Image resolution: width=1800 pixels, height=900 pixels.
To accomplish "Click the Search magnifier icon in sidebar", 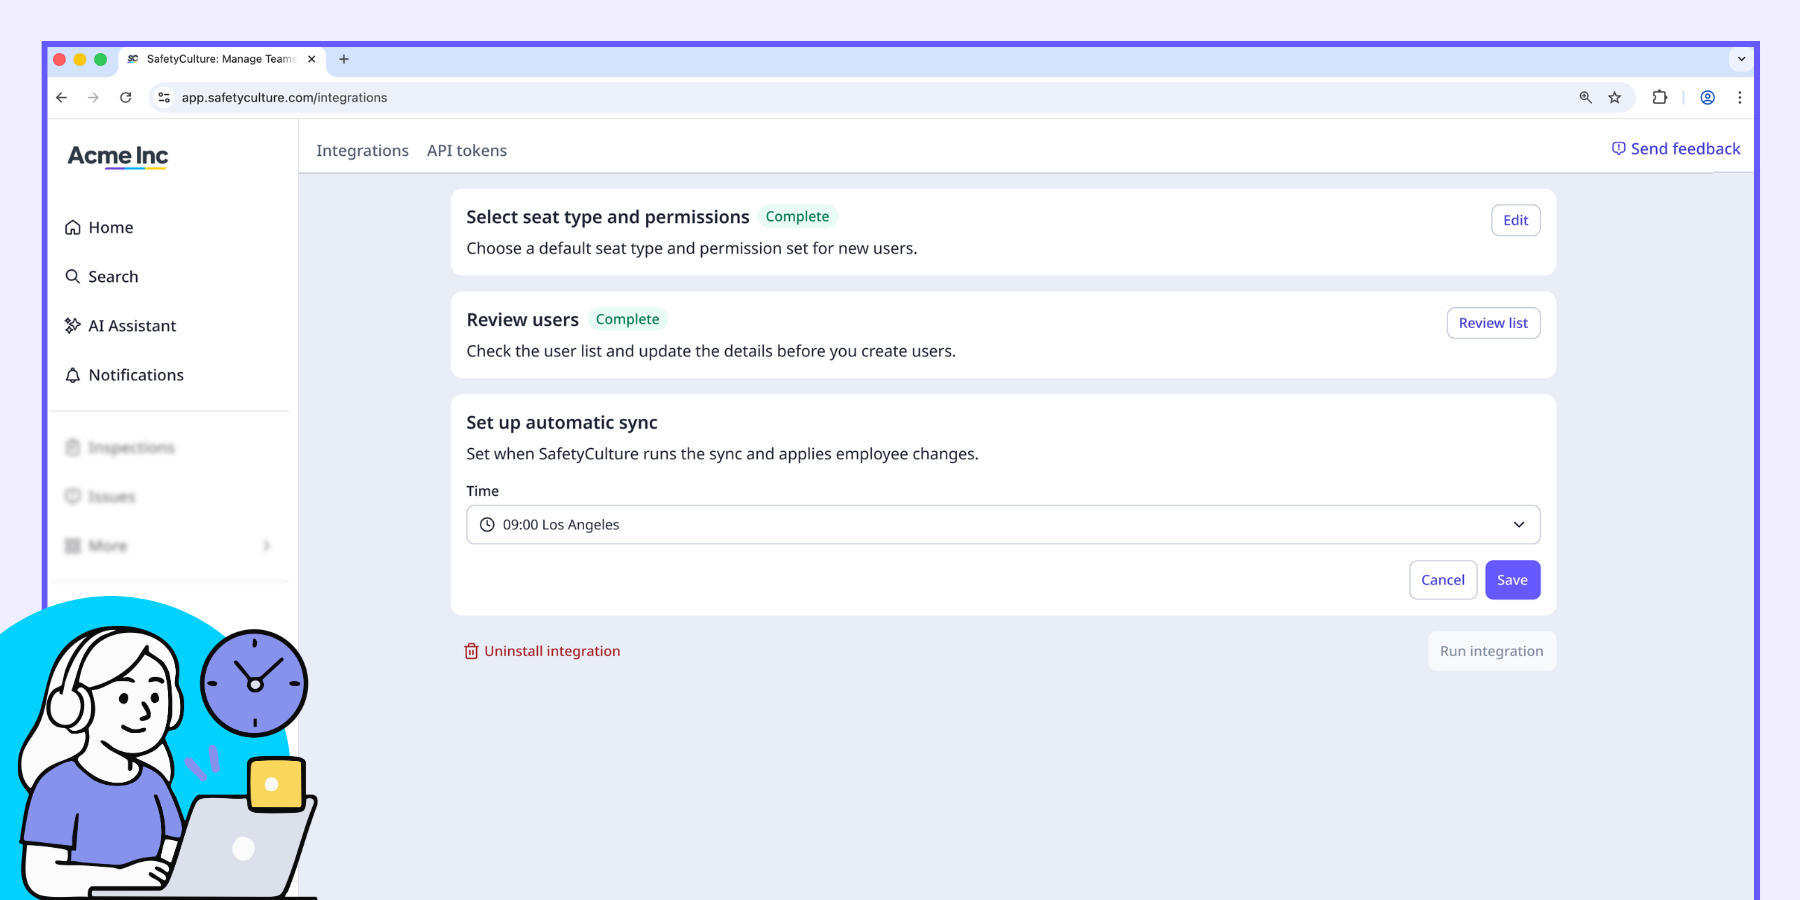I will click(x=73, y=277).
